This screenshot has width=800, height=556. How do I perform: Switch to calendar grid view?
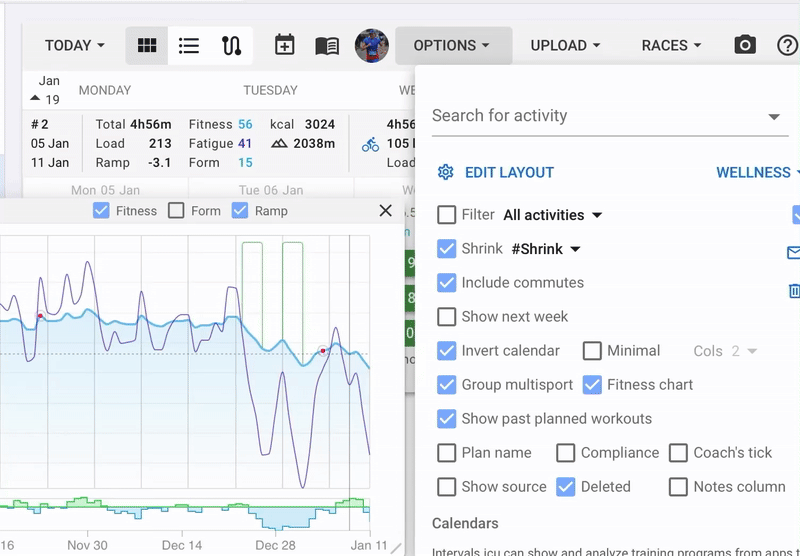coord(147,45)
